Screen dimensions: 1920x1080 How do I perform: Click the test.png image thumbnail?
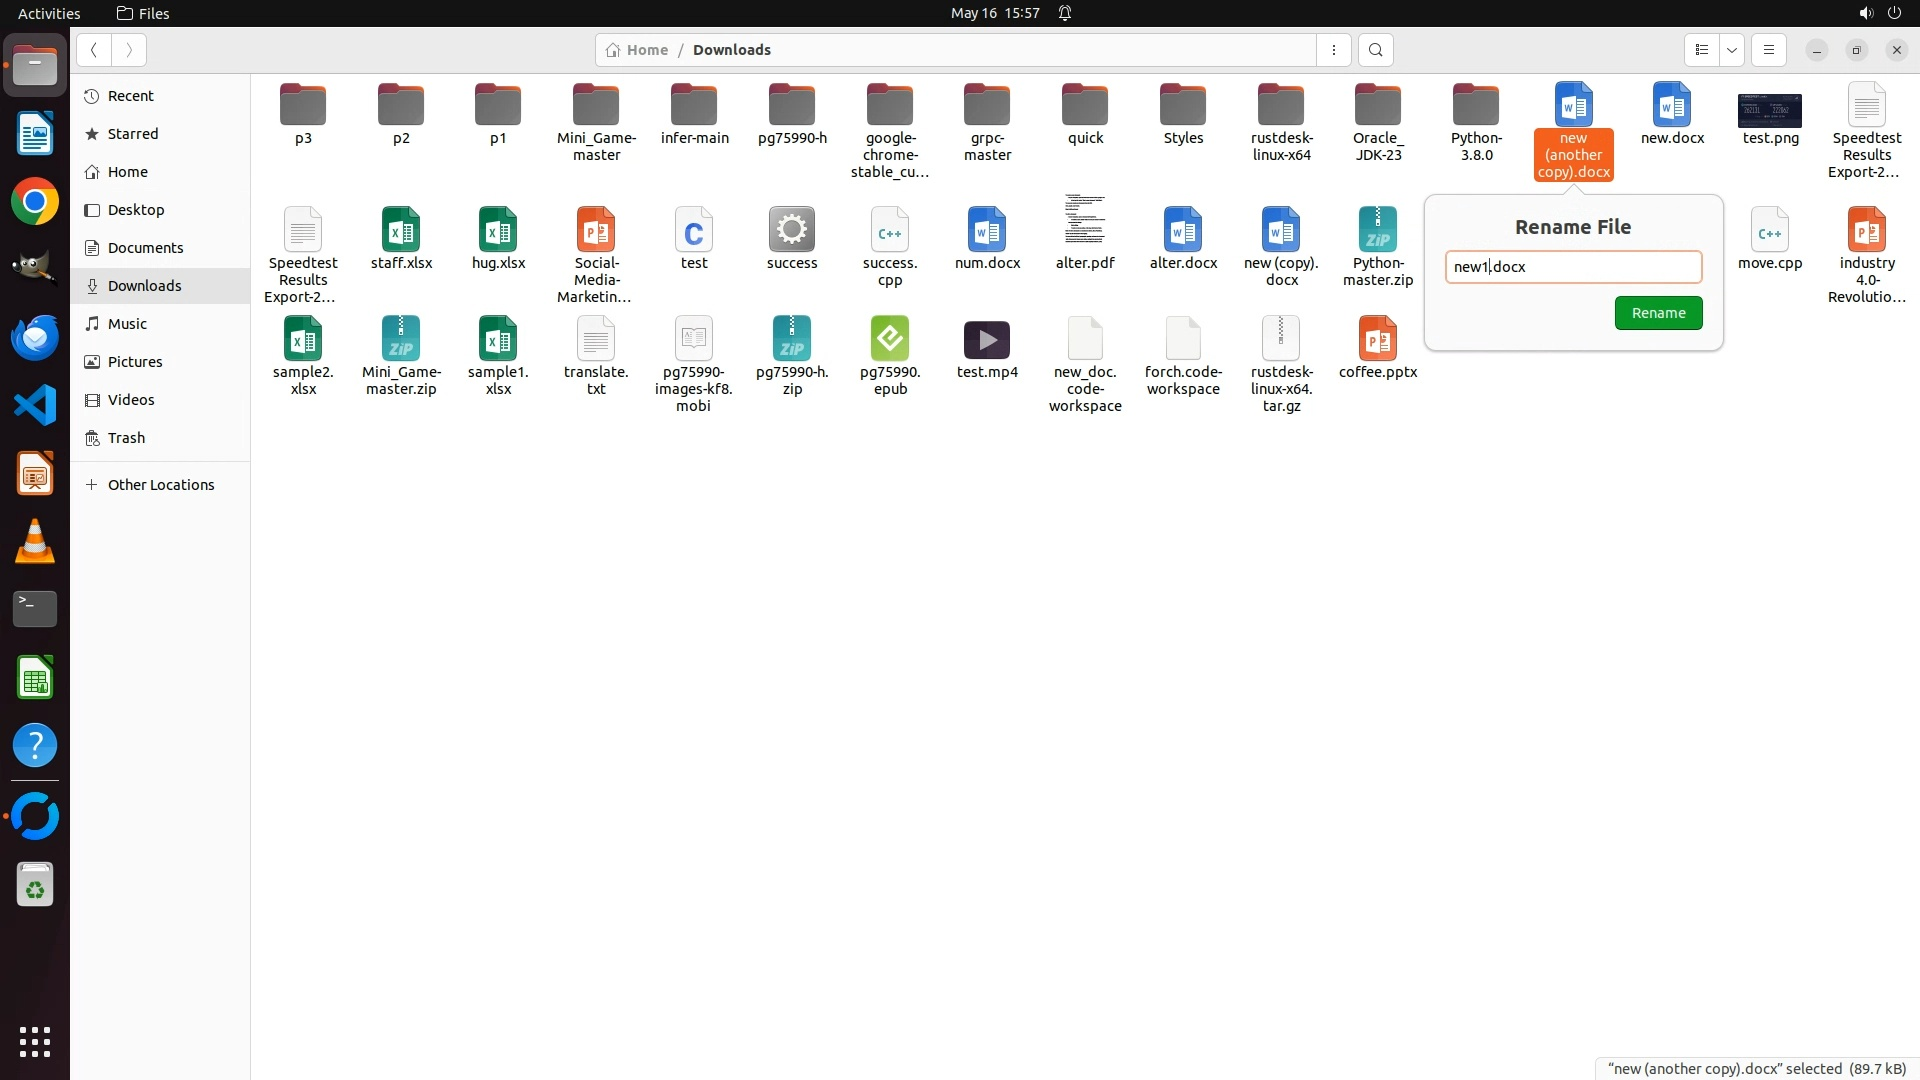[x=1769, y=109]
